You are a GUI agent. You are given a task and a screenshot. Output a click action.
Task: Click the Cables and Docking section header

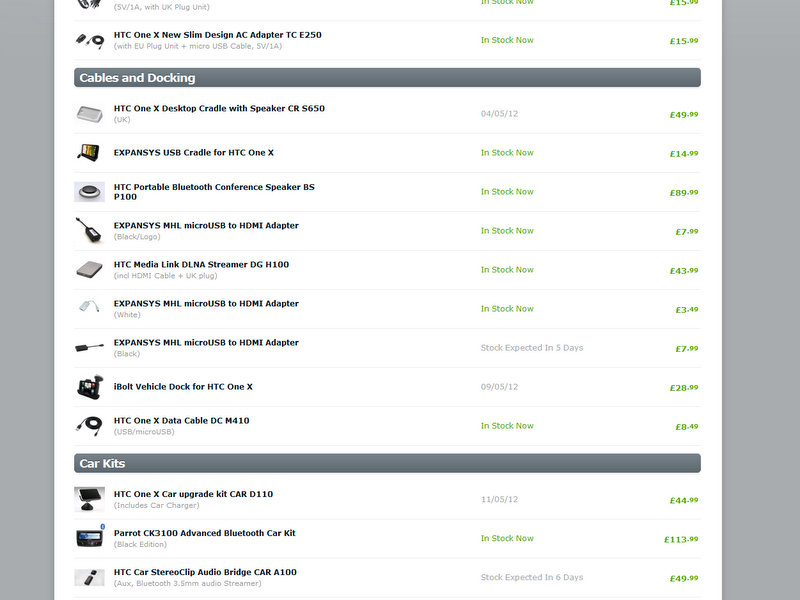pos(387,78)
